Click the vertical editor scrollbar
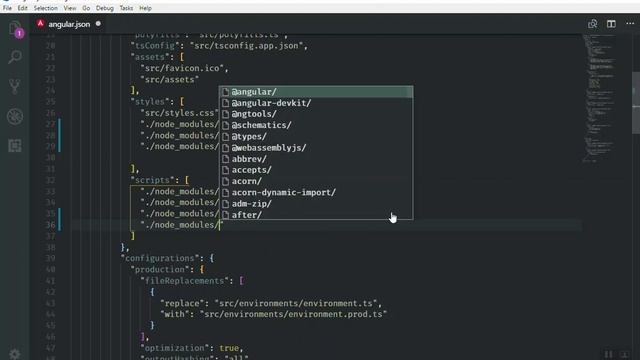Viewport: 640px width, 360px height. click(636, 102)
